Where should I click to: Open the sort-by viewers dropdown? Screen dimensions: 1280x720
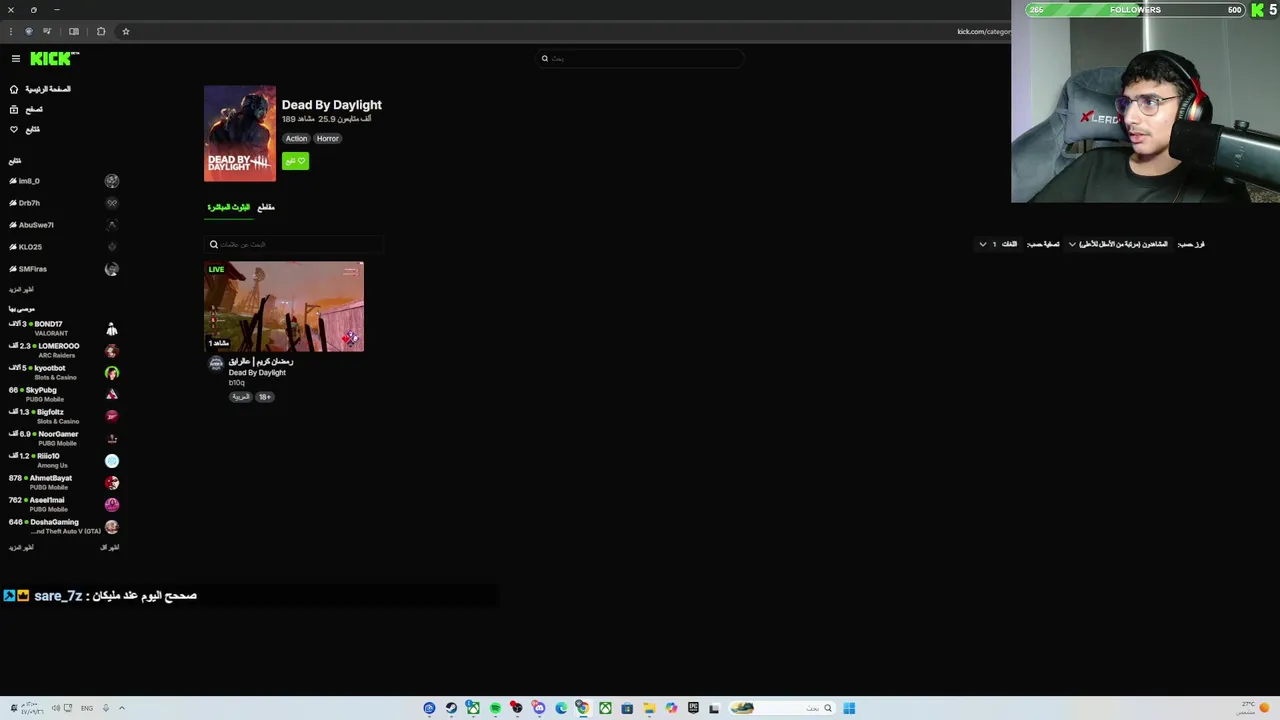1118,244
